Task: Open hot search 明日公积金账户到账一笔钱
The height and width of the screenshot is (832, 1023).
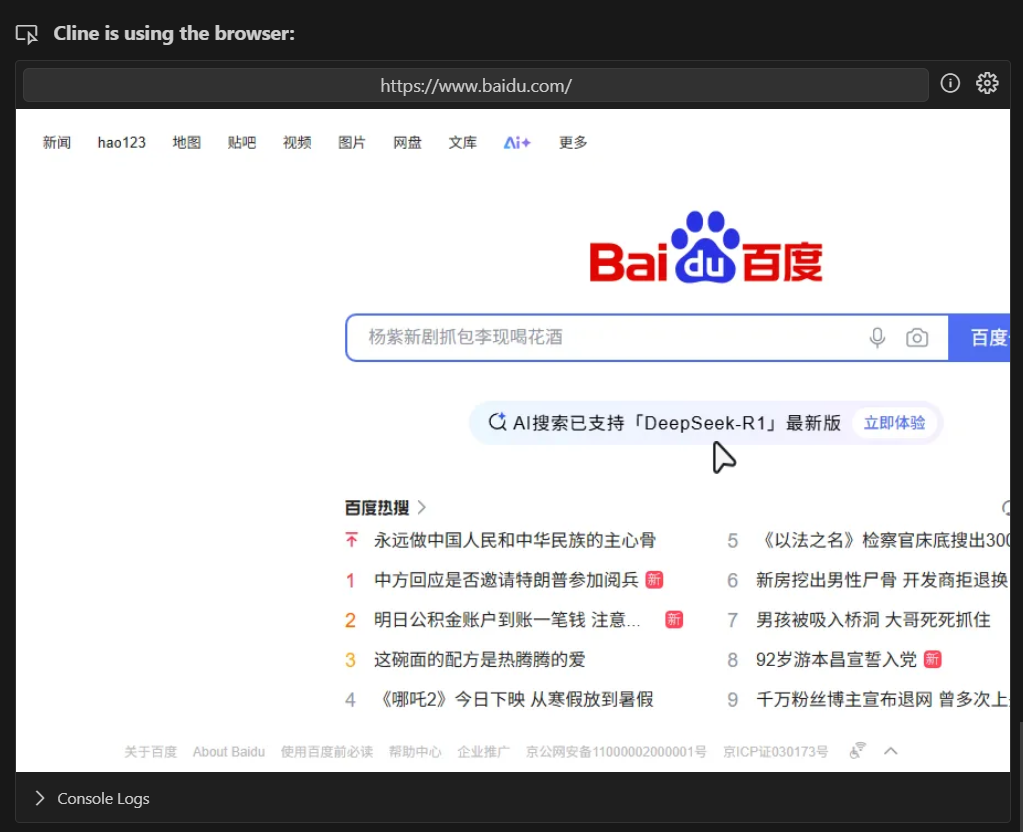Action: 507,620
